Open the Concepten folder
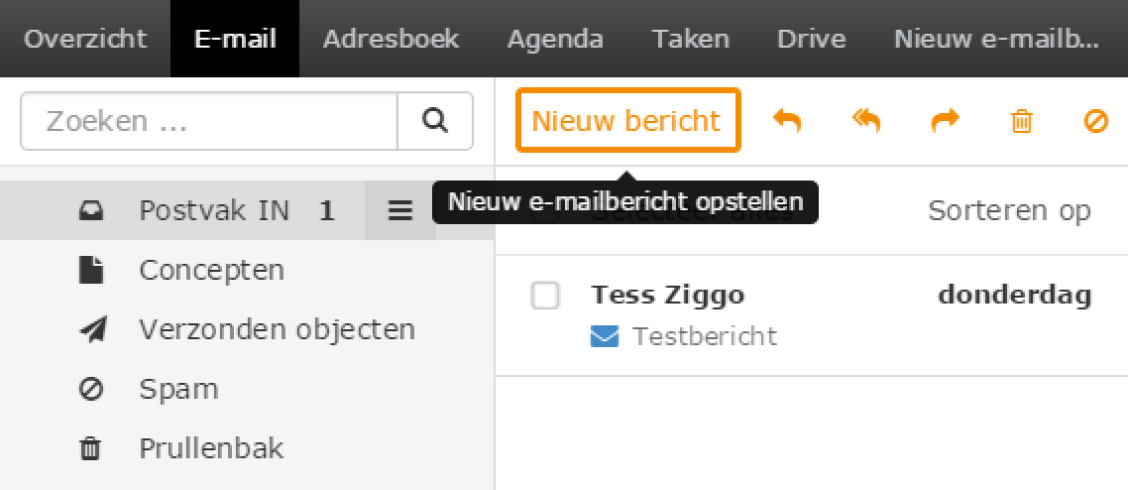The height and width of the screenshot is (490, 1128). pos(211,271)
